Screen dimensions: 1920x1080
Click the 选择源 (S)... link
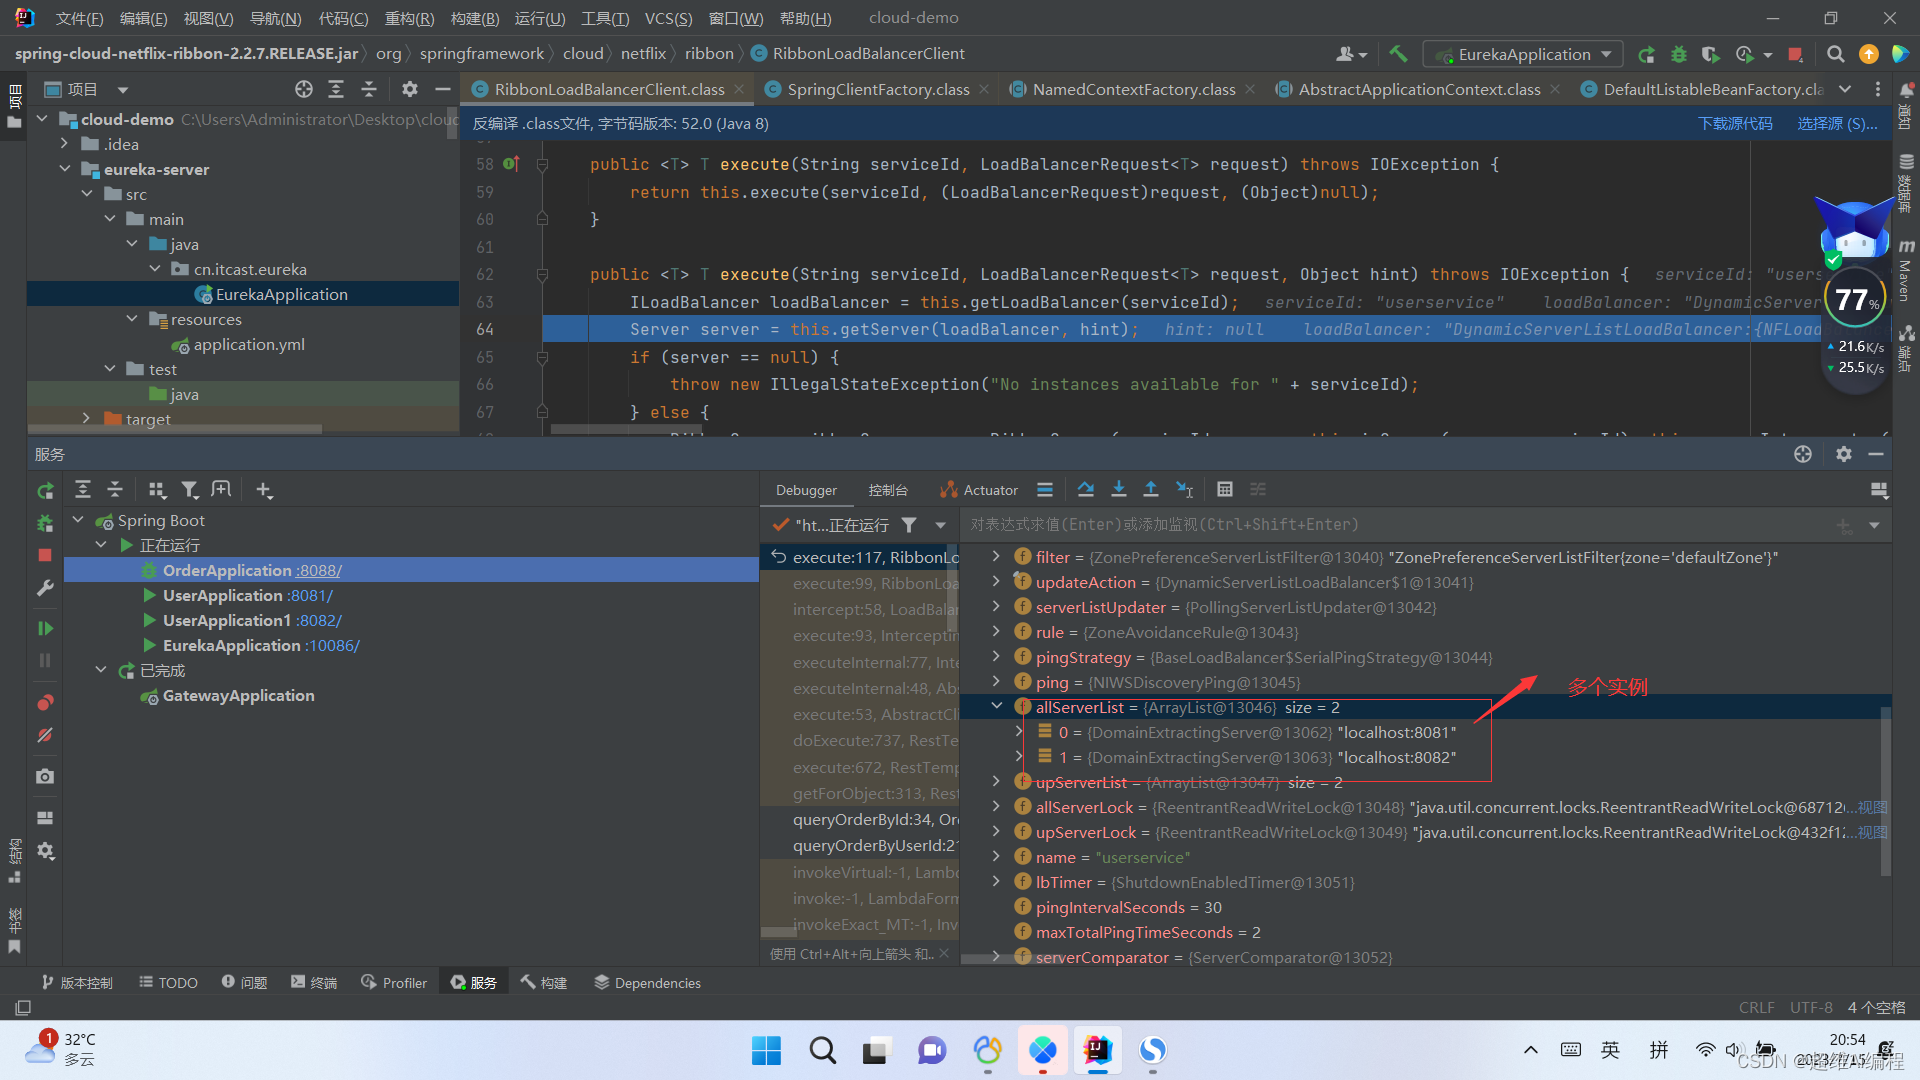(x=1837, y=123)
